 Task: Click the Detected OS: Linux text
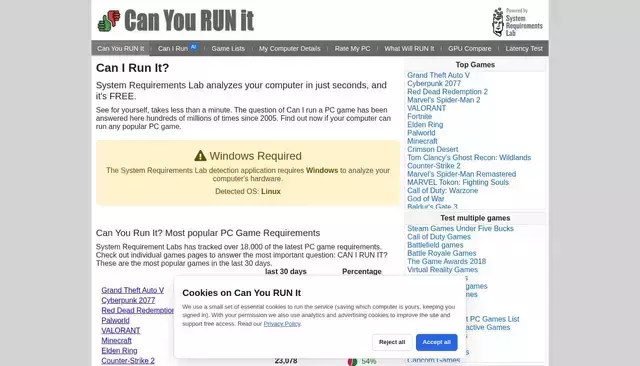(x=248, y=191)
